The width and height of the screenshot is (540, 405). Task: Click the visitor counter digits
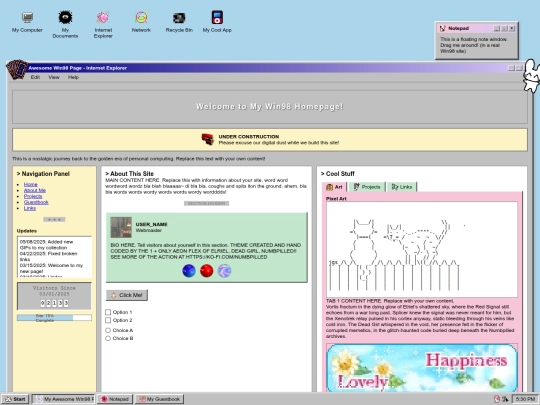(x=54, y=303)
